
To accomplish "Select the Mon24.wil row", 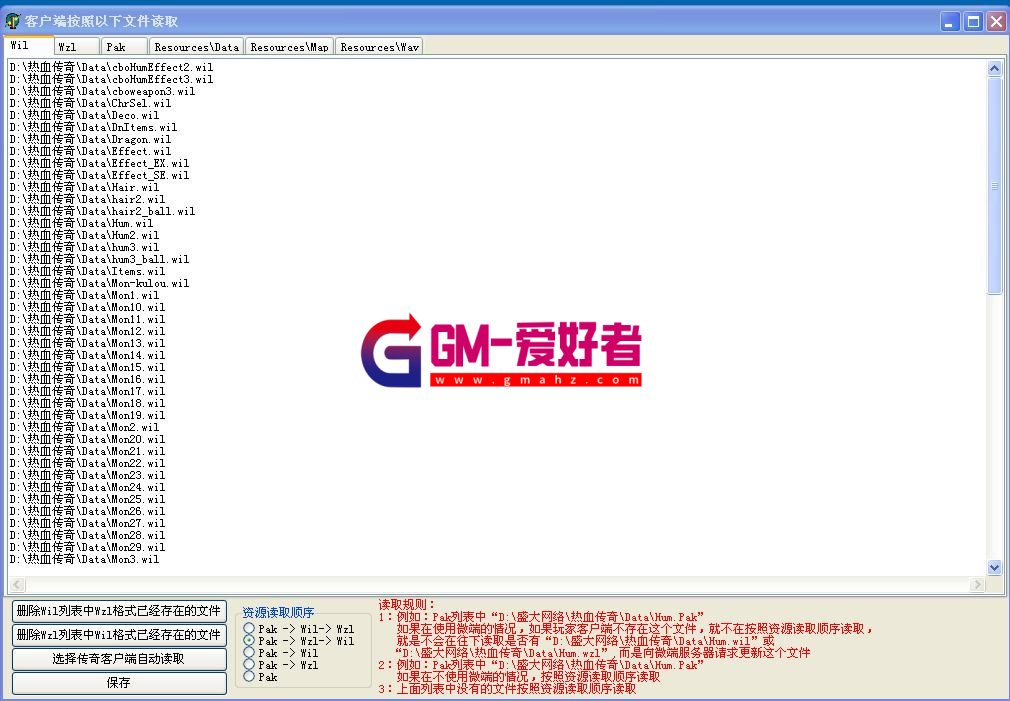I will click(x=88, y=488).
